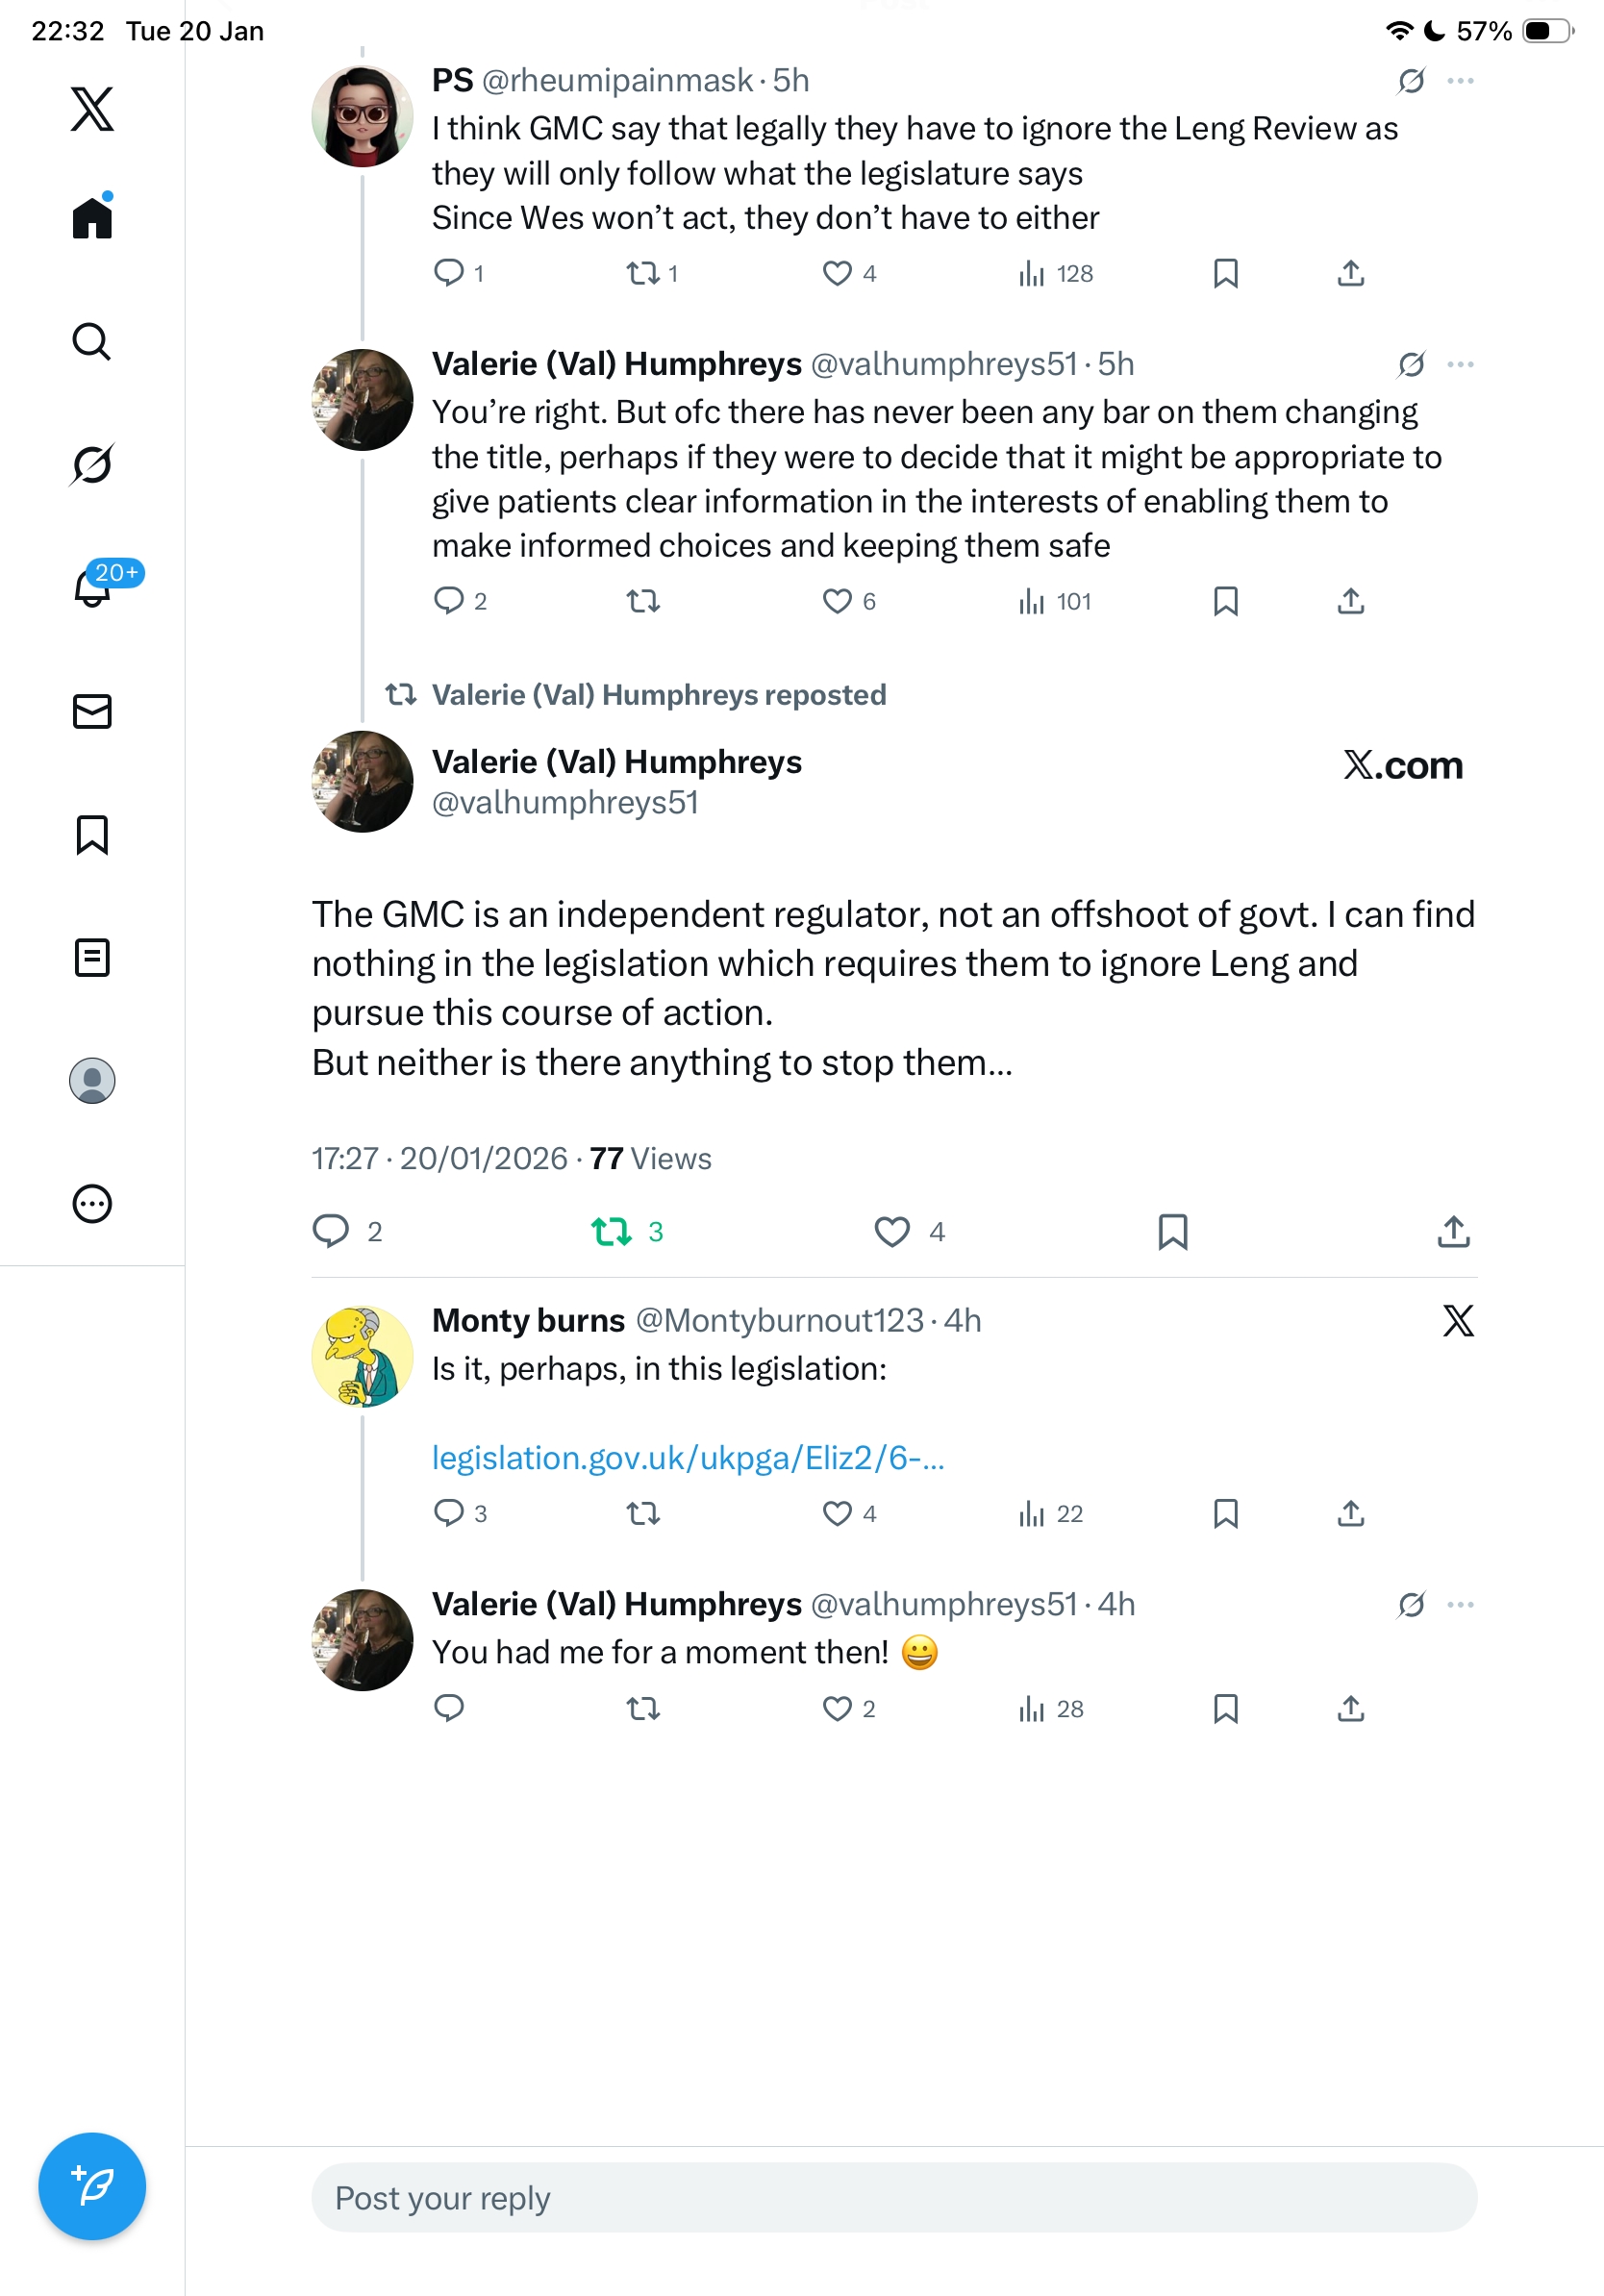Tap the compose new post button
1604x2296 pixels.
(x=92, y=2186)
